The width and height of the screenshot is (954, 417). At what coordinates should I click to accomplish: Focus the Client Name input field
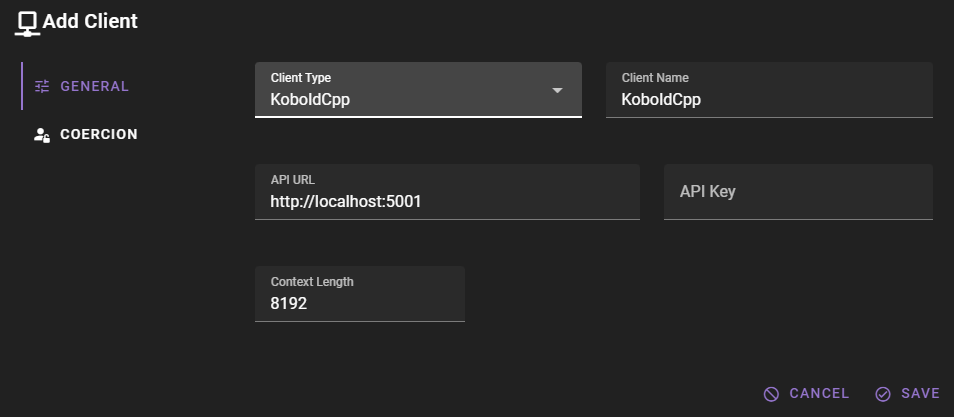(x=768, y=99)
